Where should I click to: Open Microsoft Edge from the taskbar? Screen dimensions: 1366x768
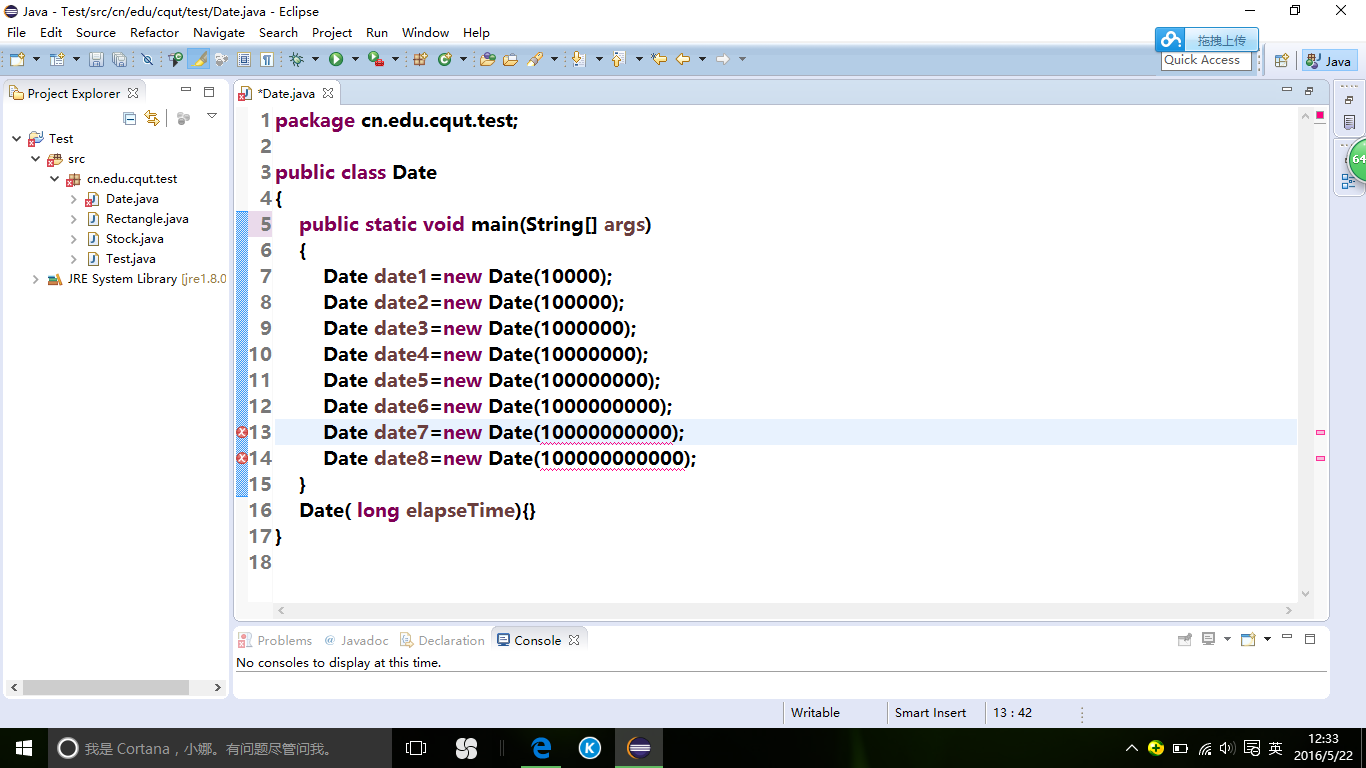tap(541, 748)
